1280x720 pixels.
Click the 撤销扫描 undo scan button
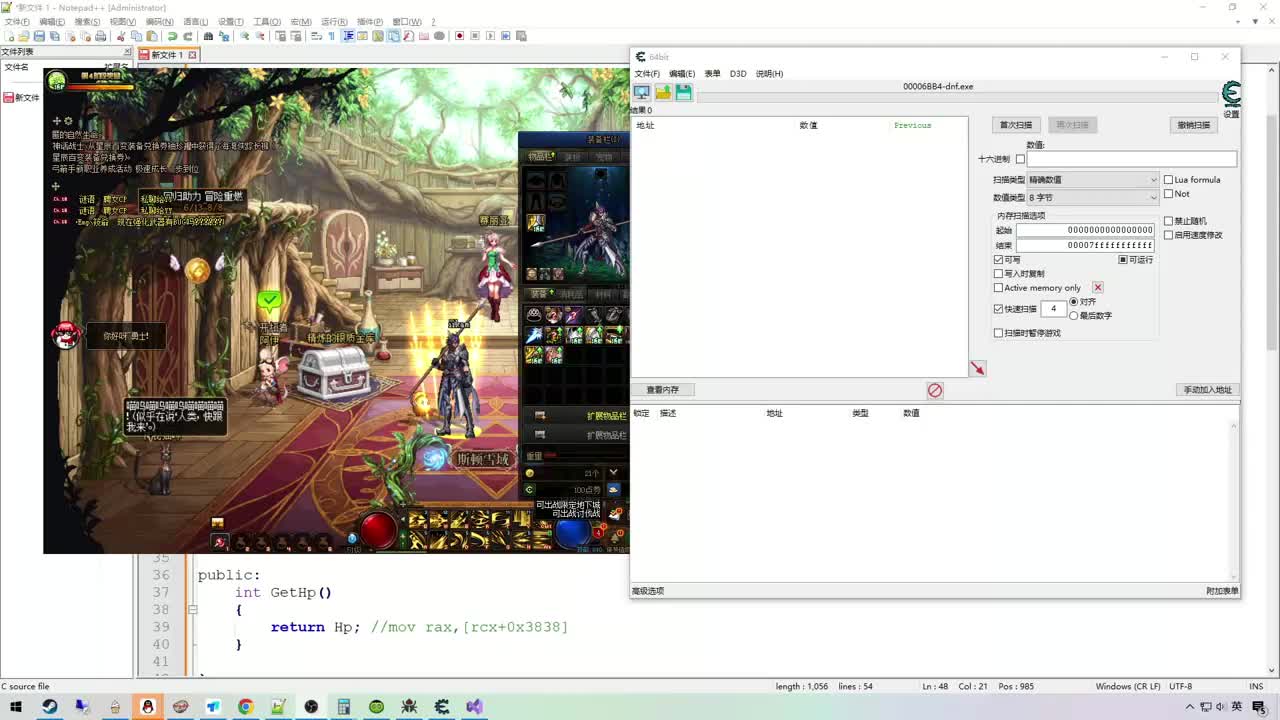click(1193, 125)
